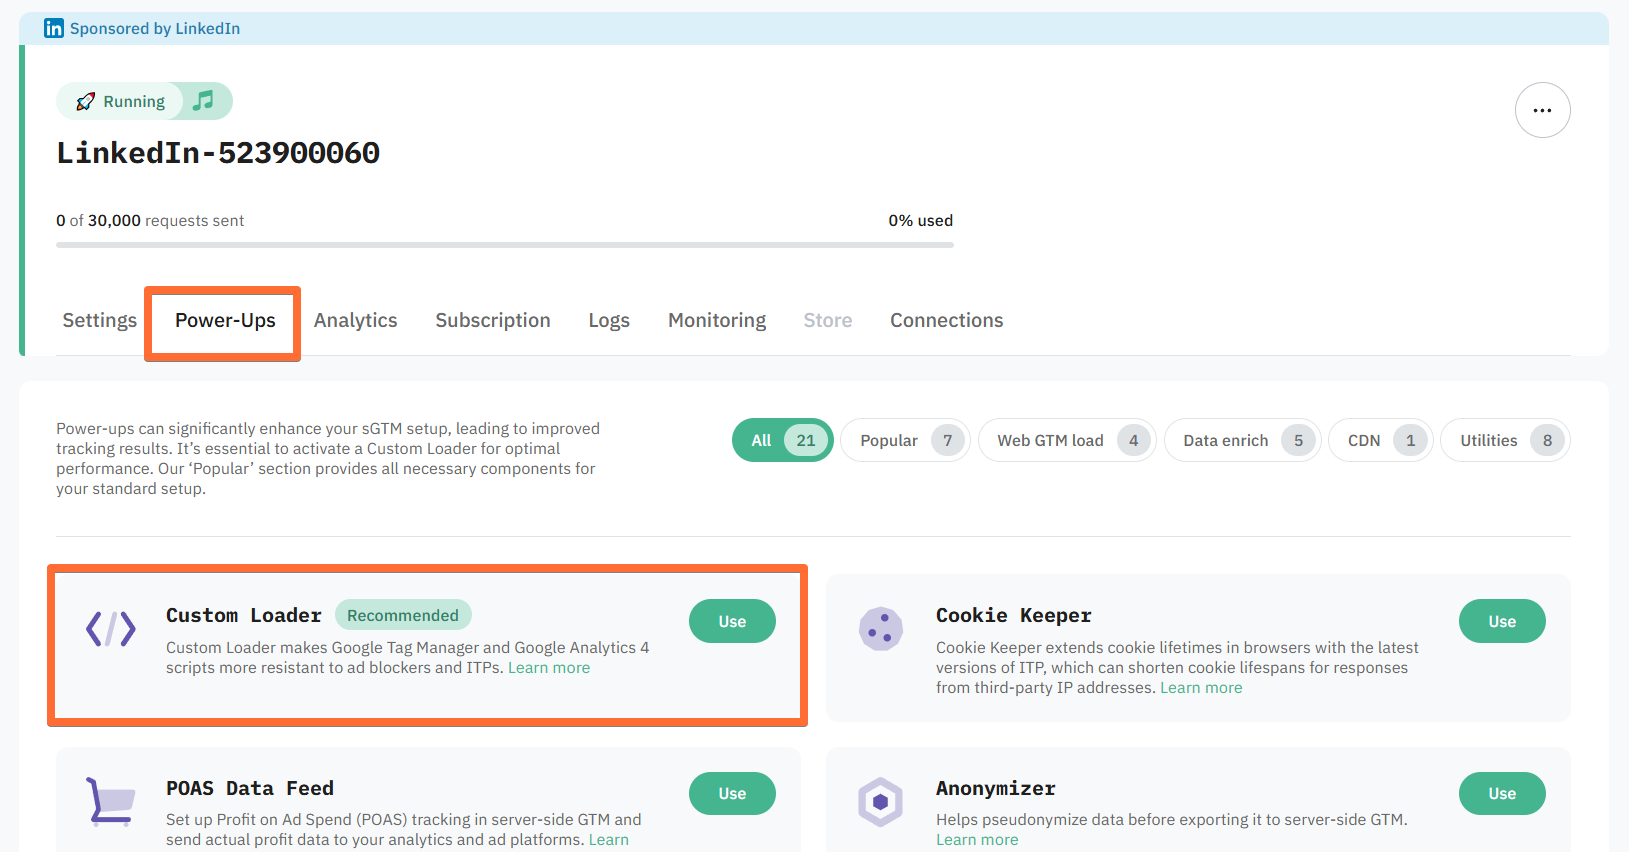The image size is (1629, 852).
Task: Click the Sponsored by LinkedIn text
Action: (x=155, y=28)
